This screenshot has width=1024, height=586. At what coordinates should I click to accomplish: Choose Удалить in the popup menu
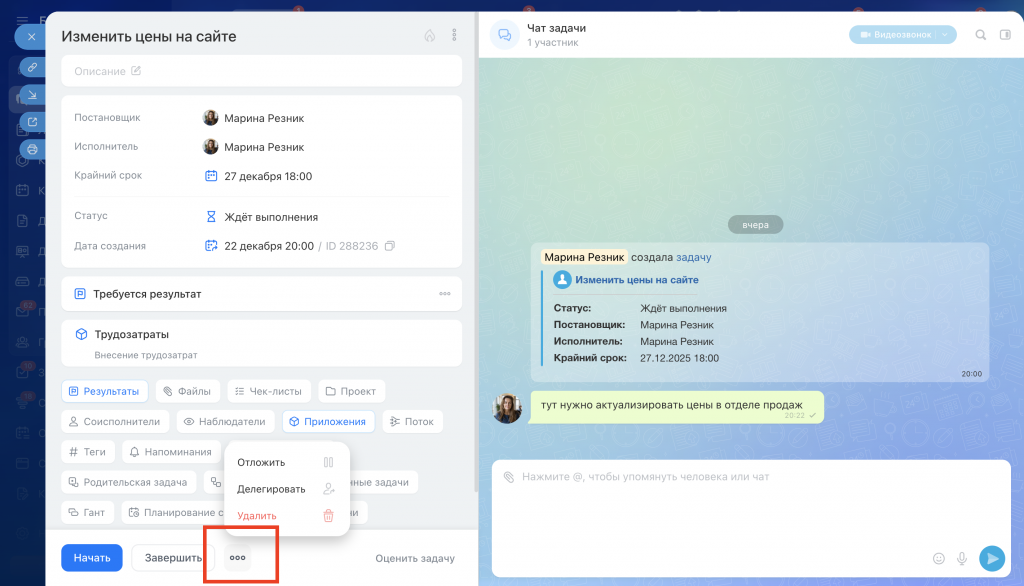(x=257, y=516)
